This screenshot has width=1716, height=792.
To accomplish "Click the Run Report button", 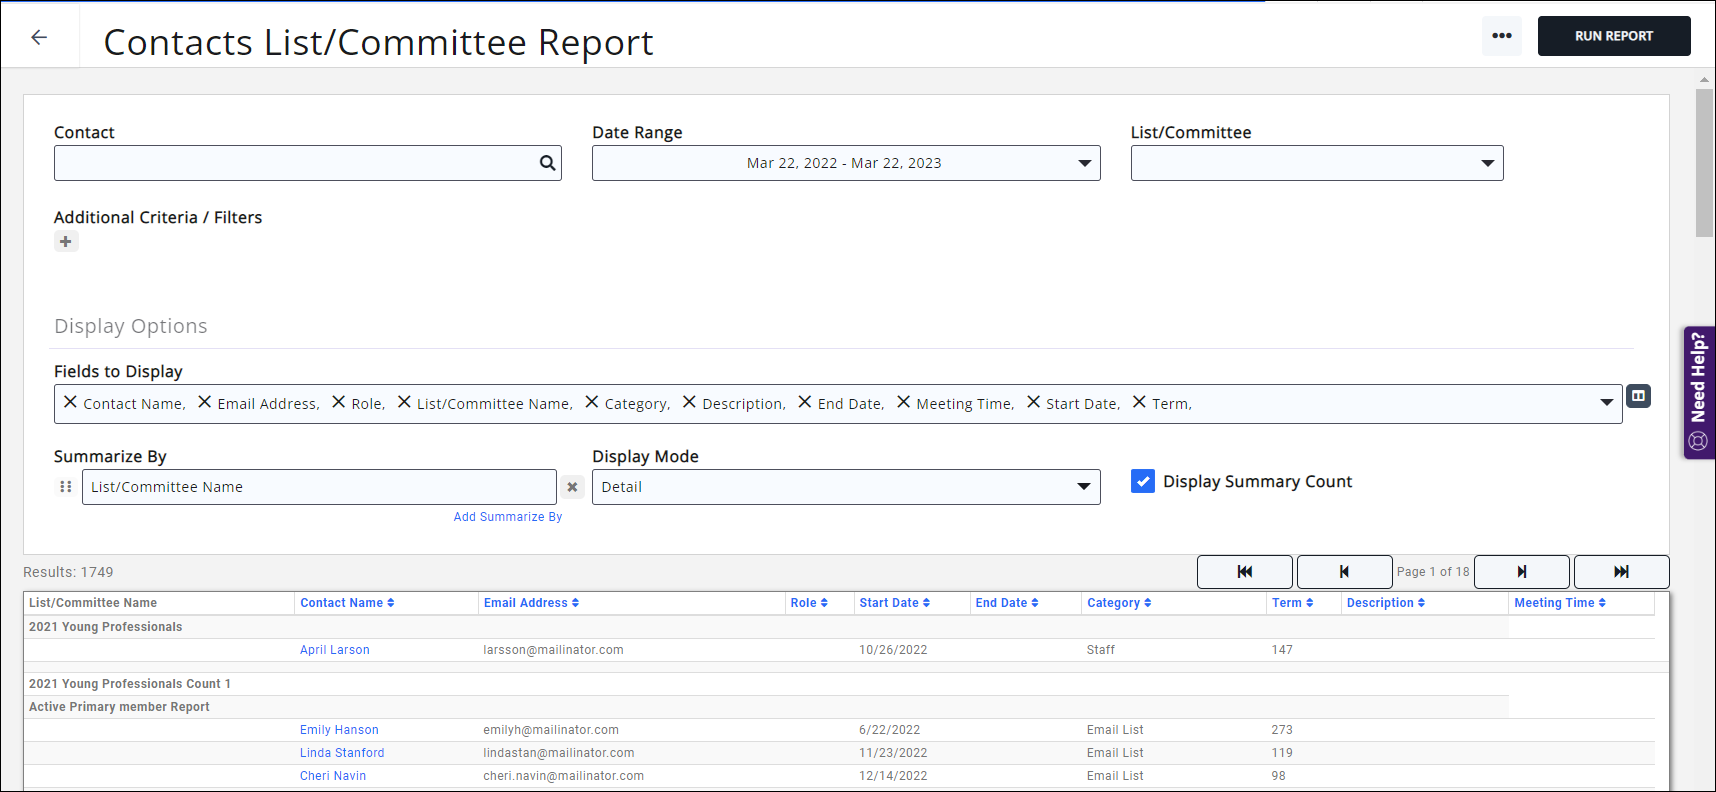I will [1613, 36].
